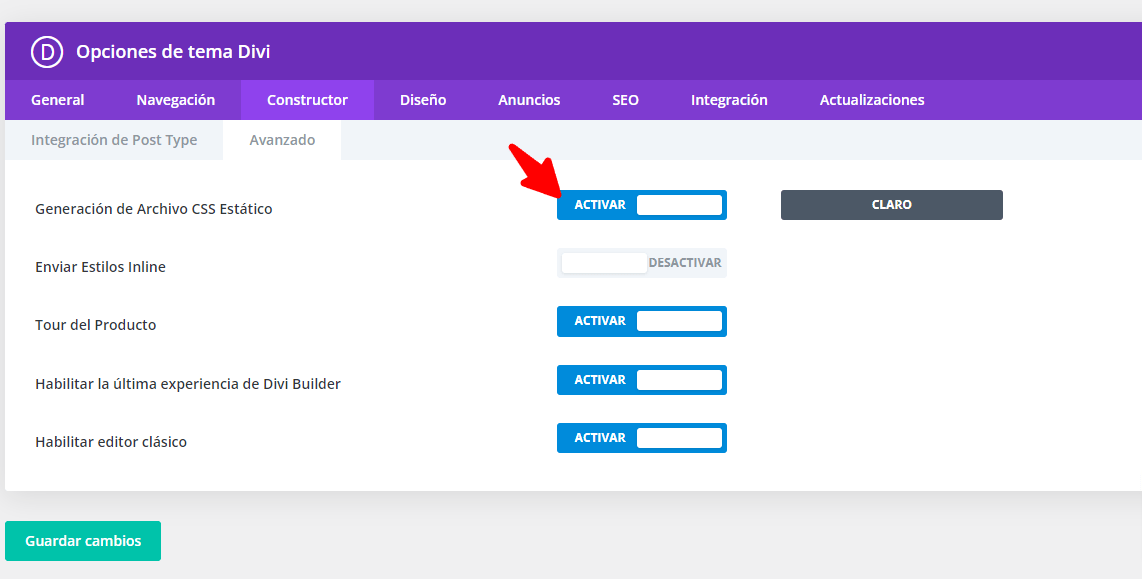Screen dimensions: 1142x579
Task: Click the CLARO button to clear CSS
Action: (891, 205)
